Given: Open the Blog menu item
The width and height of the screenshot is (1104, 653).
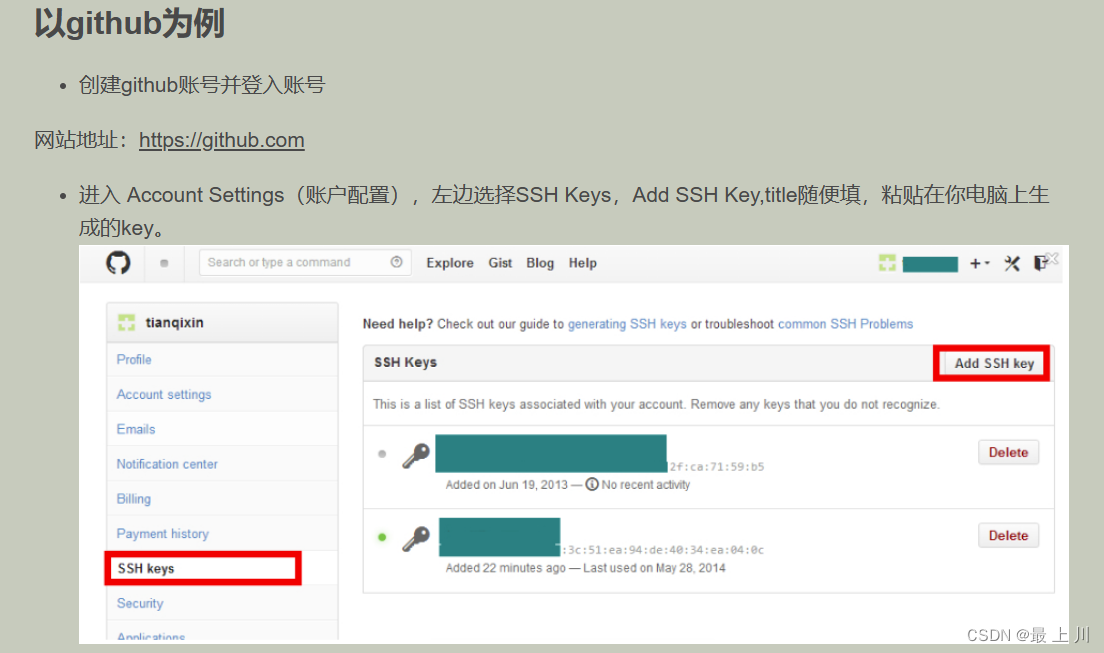Looking at the screenshot, I should click(540, 263).
